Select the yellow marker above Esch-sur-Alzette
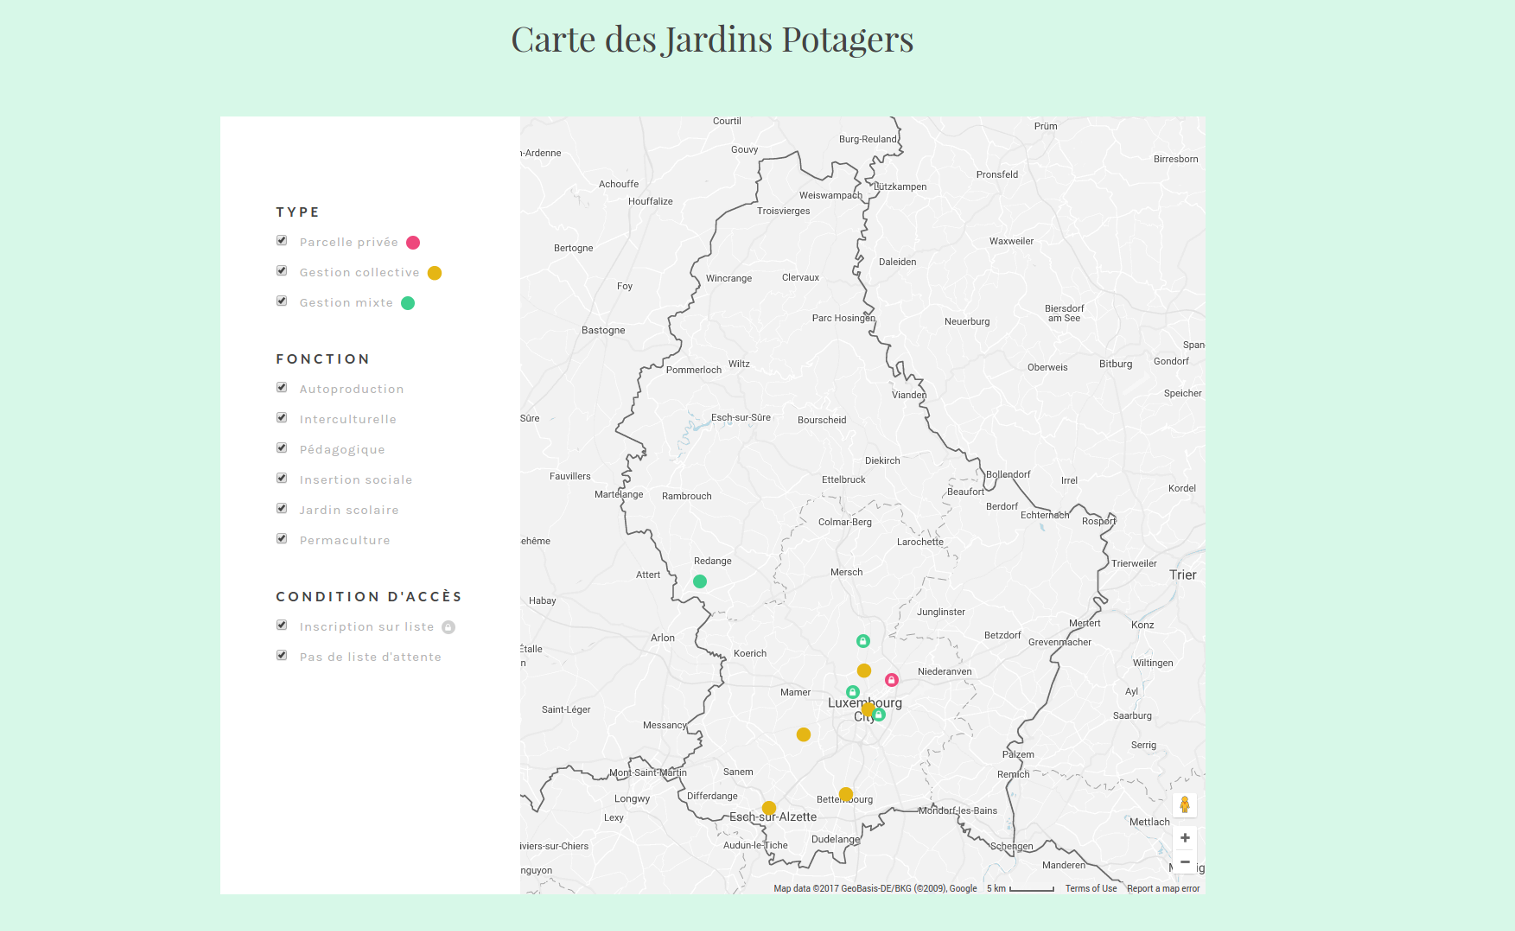Image resolution: width=1515 pixels, height=931 pixels. pyautogui.click(x=769, y=808)
